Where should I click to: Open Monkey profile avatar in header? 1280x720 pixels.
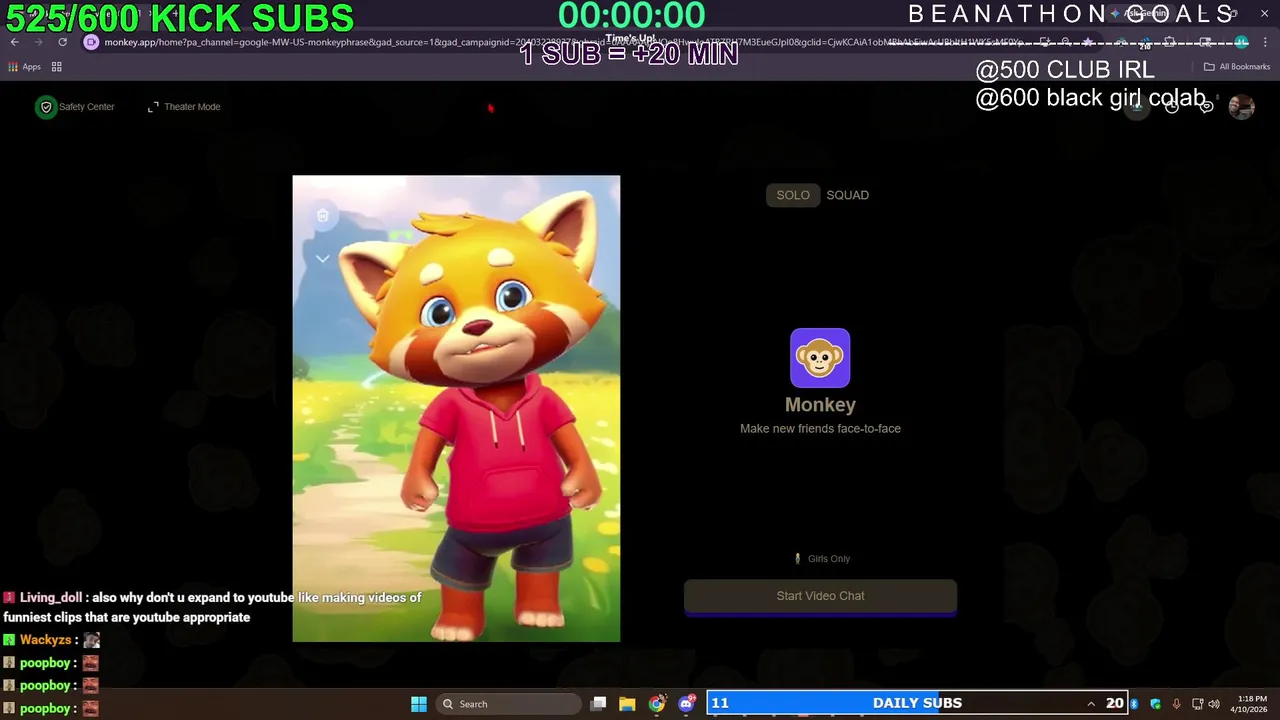[1241, 107]
